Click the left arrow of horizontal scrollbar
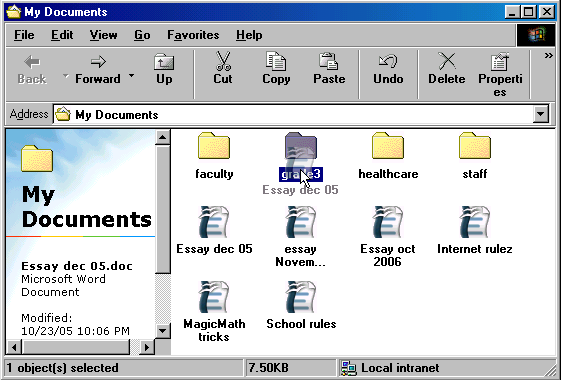This screenshot has height=380, width=561. click(14, 347)
